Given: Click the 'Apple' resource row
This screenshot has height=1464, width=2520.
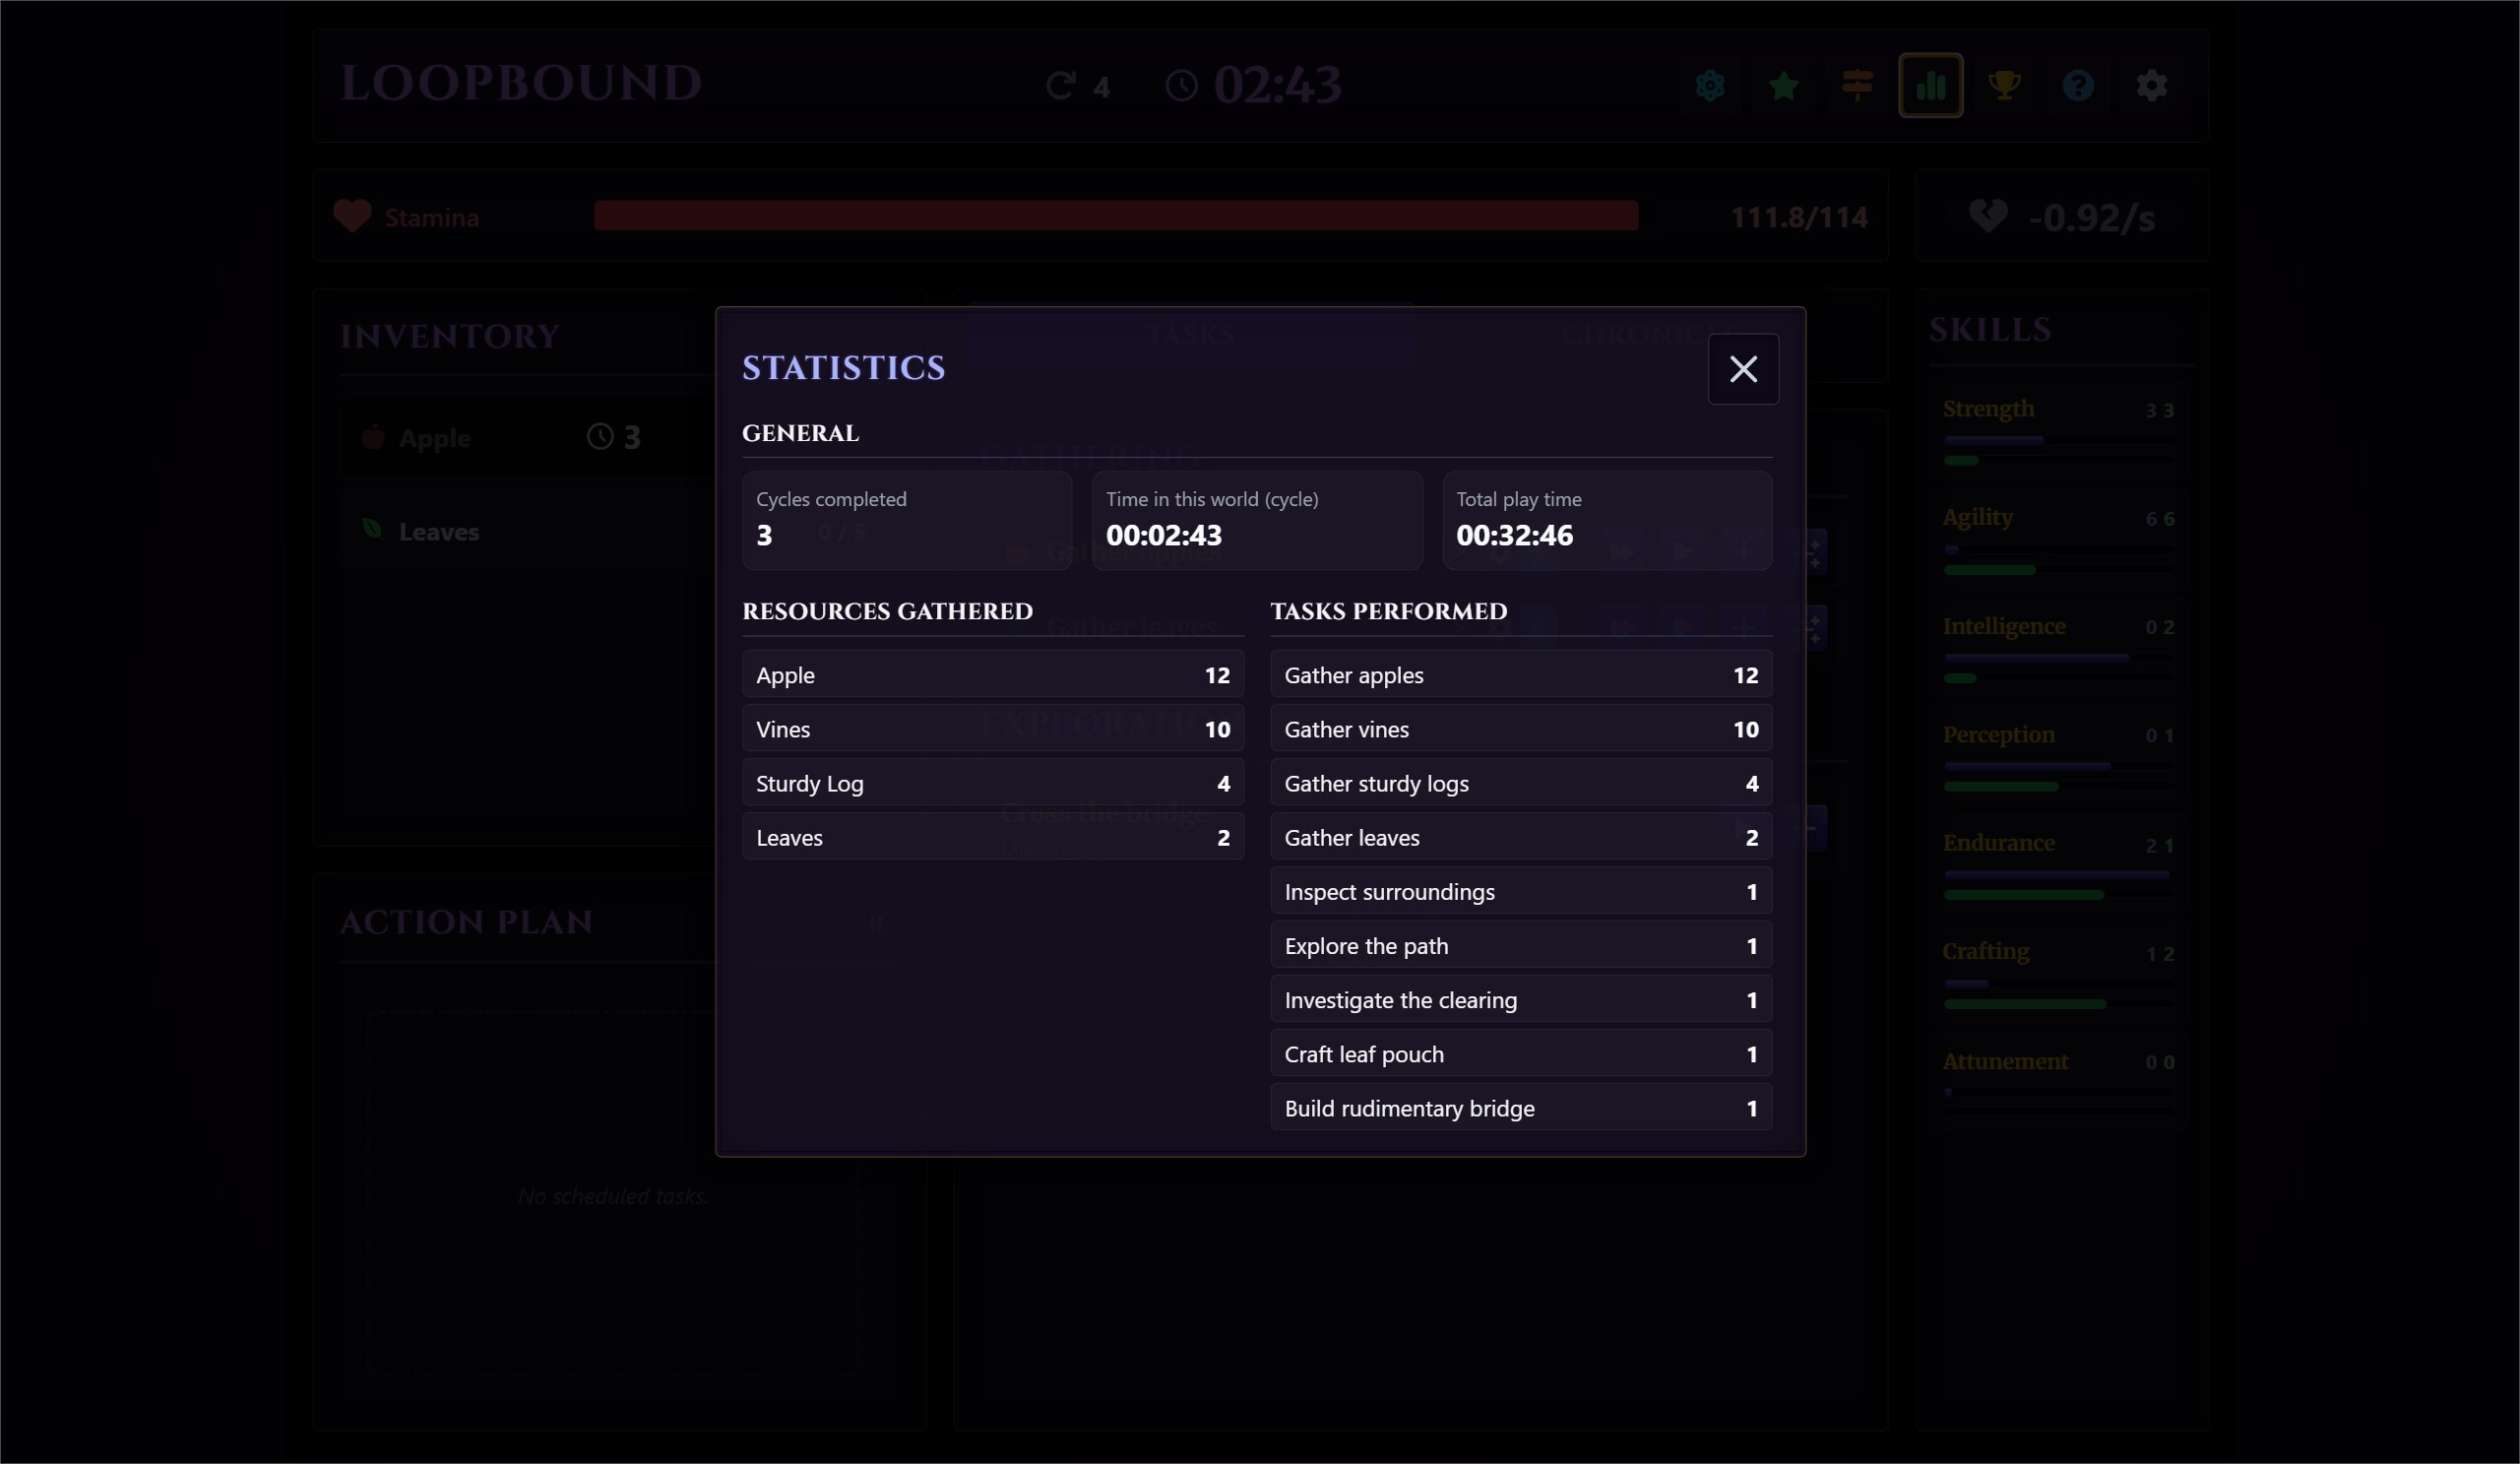Looking at the screenshot, I should (x=993, y=675).
